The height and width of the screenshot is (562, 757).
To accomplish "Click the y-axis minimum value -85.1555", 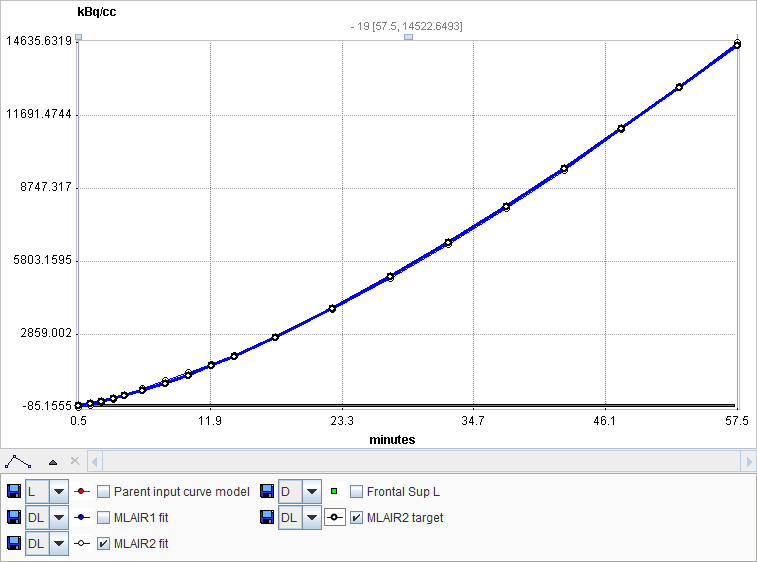I will point(47,406).
